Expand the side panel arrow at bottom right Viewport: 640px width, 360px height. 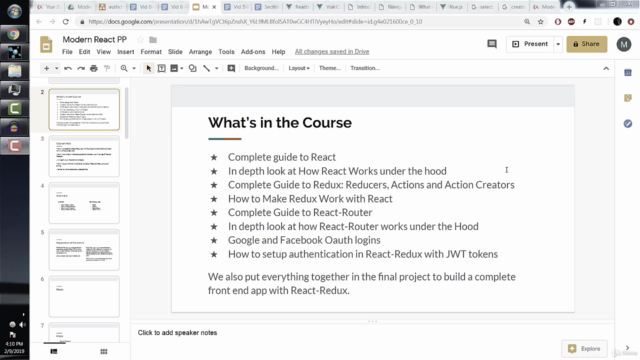pos(627,348)
